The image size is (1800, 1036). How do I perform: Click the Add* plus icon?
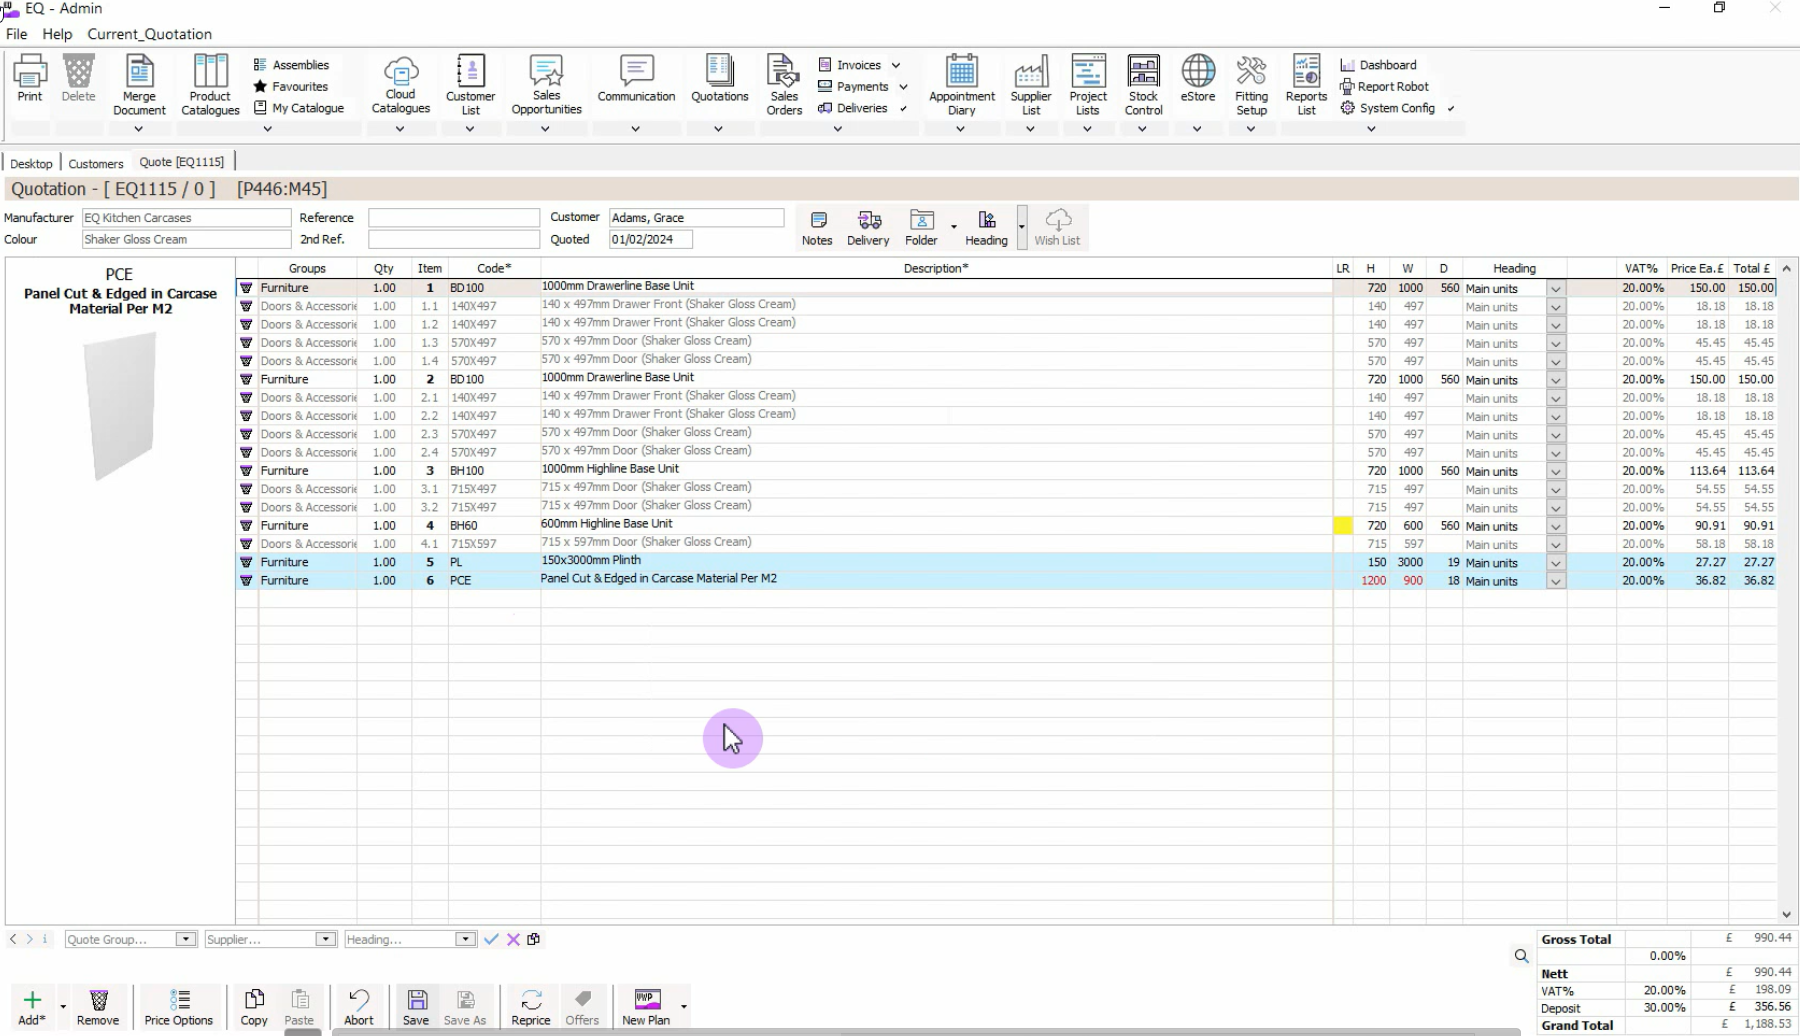pyautogui.click(x=32, y=1007)
